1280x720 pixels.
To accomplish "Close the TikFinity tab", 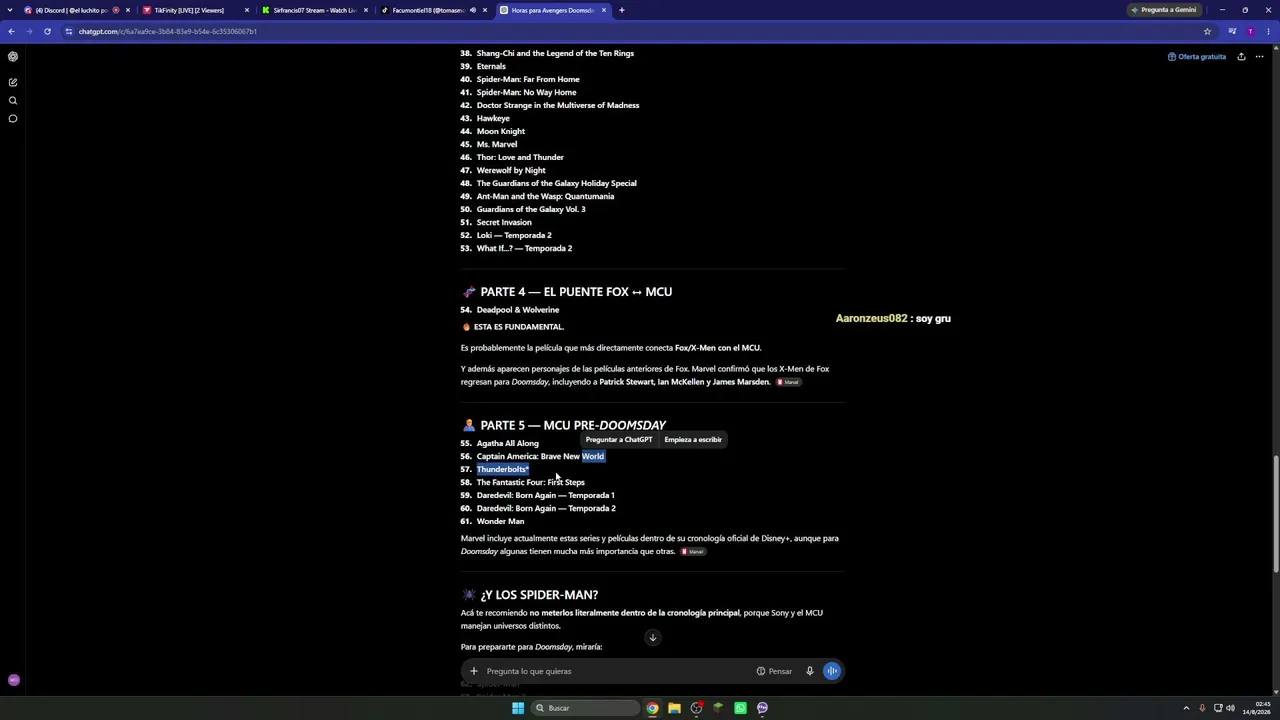I will click(x=247, y=10).
